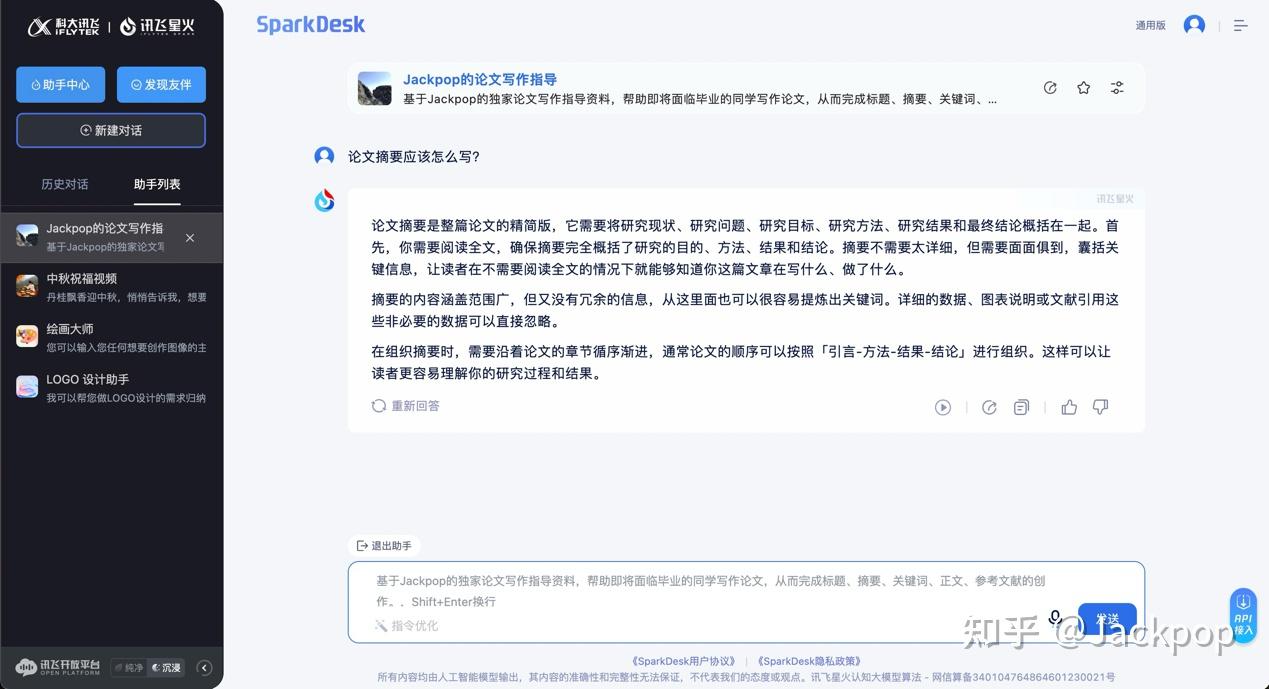Switch to 助手列表 tab
This screenshot has height=689, width=1269.
pyautogui.click(x=157, y=184)
